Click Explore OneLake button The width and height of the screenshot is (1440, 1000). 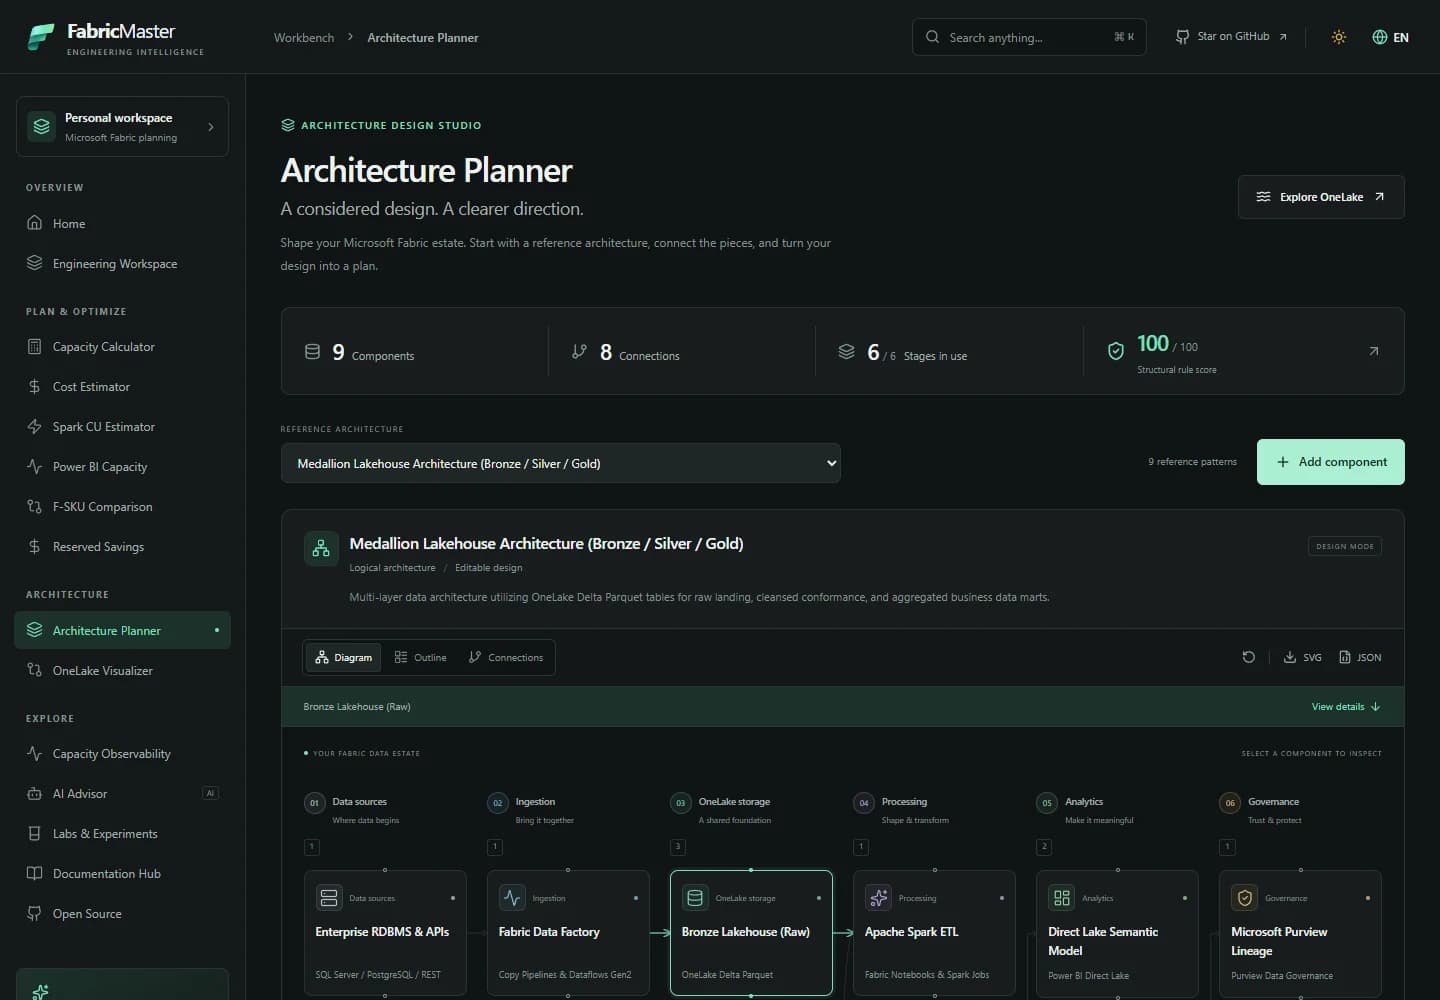coord(1321,197)
